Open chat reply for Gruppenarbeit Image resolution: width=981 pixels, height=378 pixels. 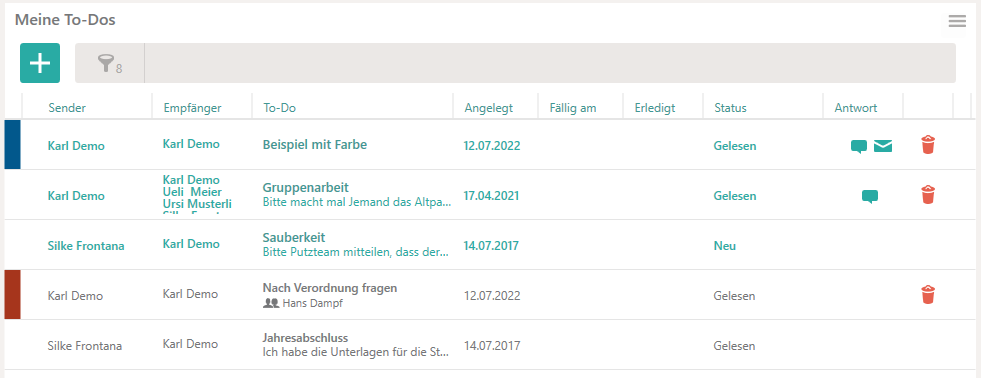click(x=870, y=197)
